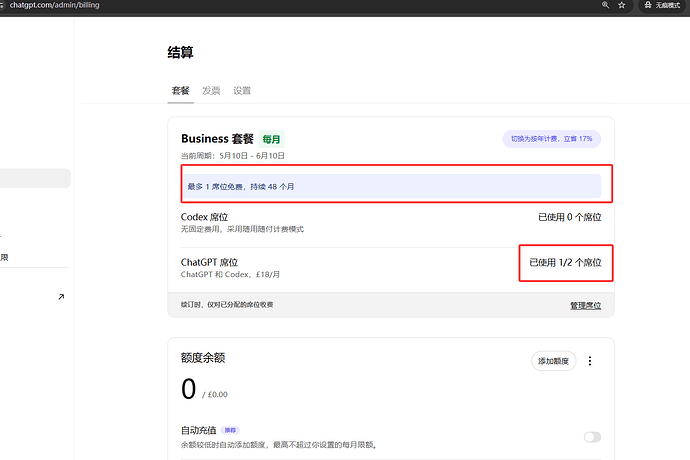
Task: Click the 最多 1 席位免费 banner text
Action: (x=241, y=187)
